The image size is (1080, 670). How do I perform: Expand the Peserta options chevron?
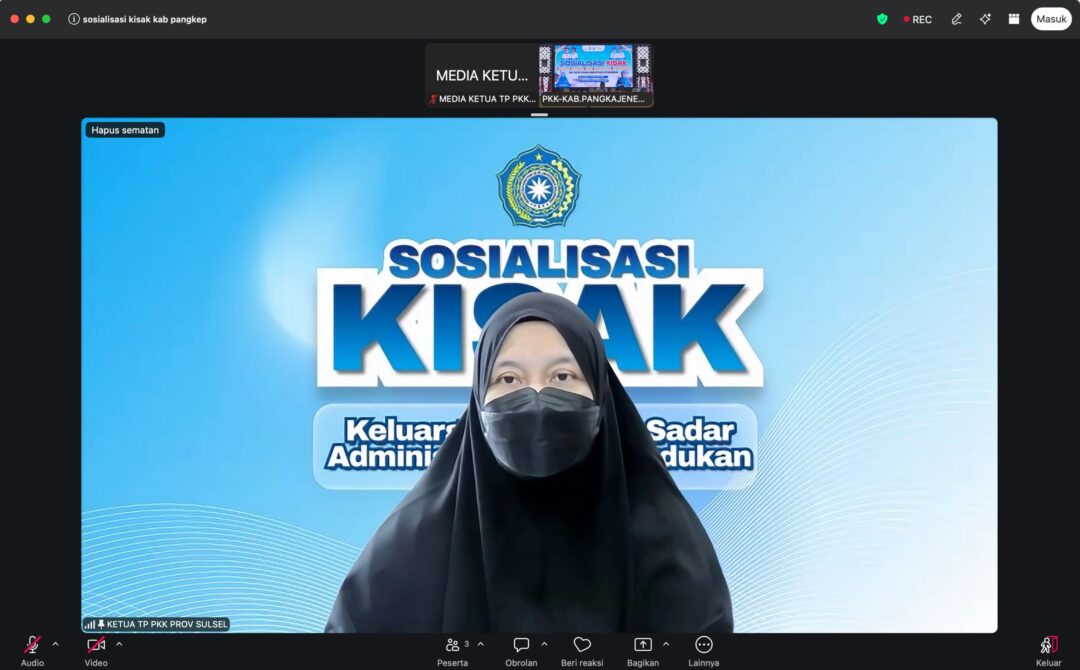tap(481, 645)
